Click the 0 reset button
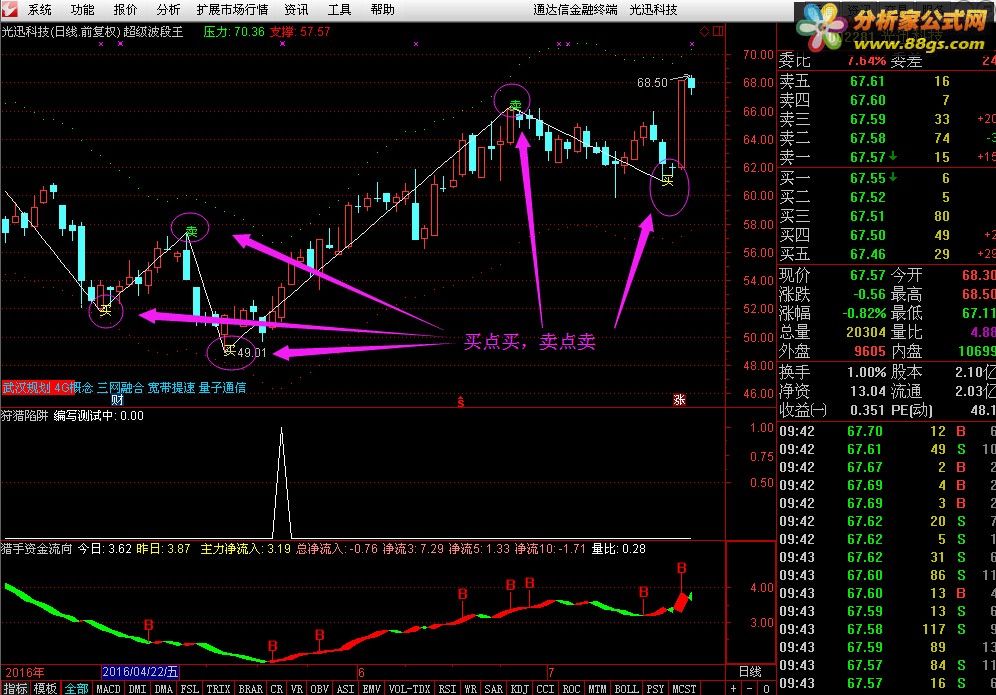The height and width of the screenshot is (695, 996). (766, 689)
